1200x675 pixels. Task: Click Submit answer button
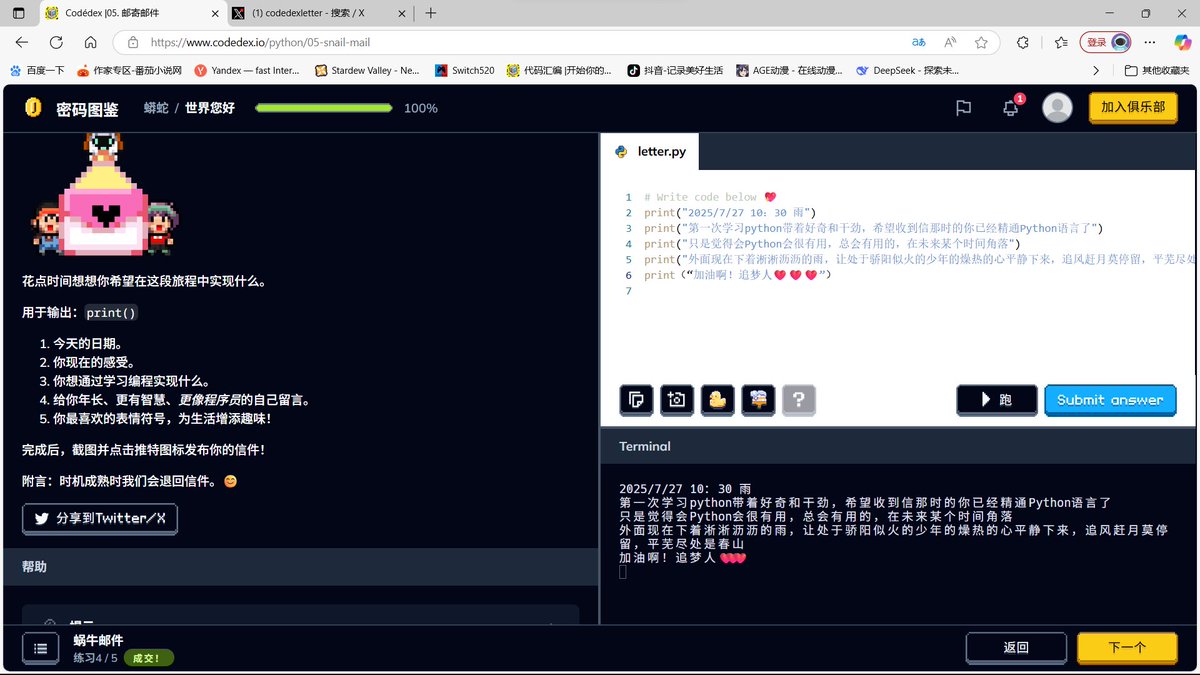tap(1110, 400)
